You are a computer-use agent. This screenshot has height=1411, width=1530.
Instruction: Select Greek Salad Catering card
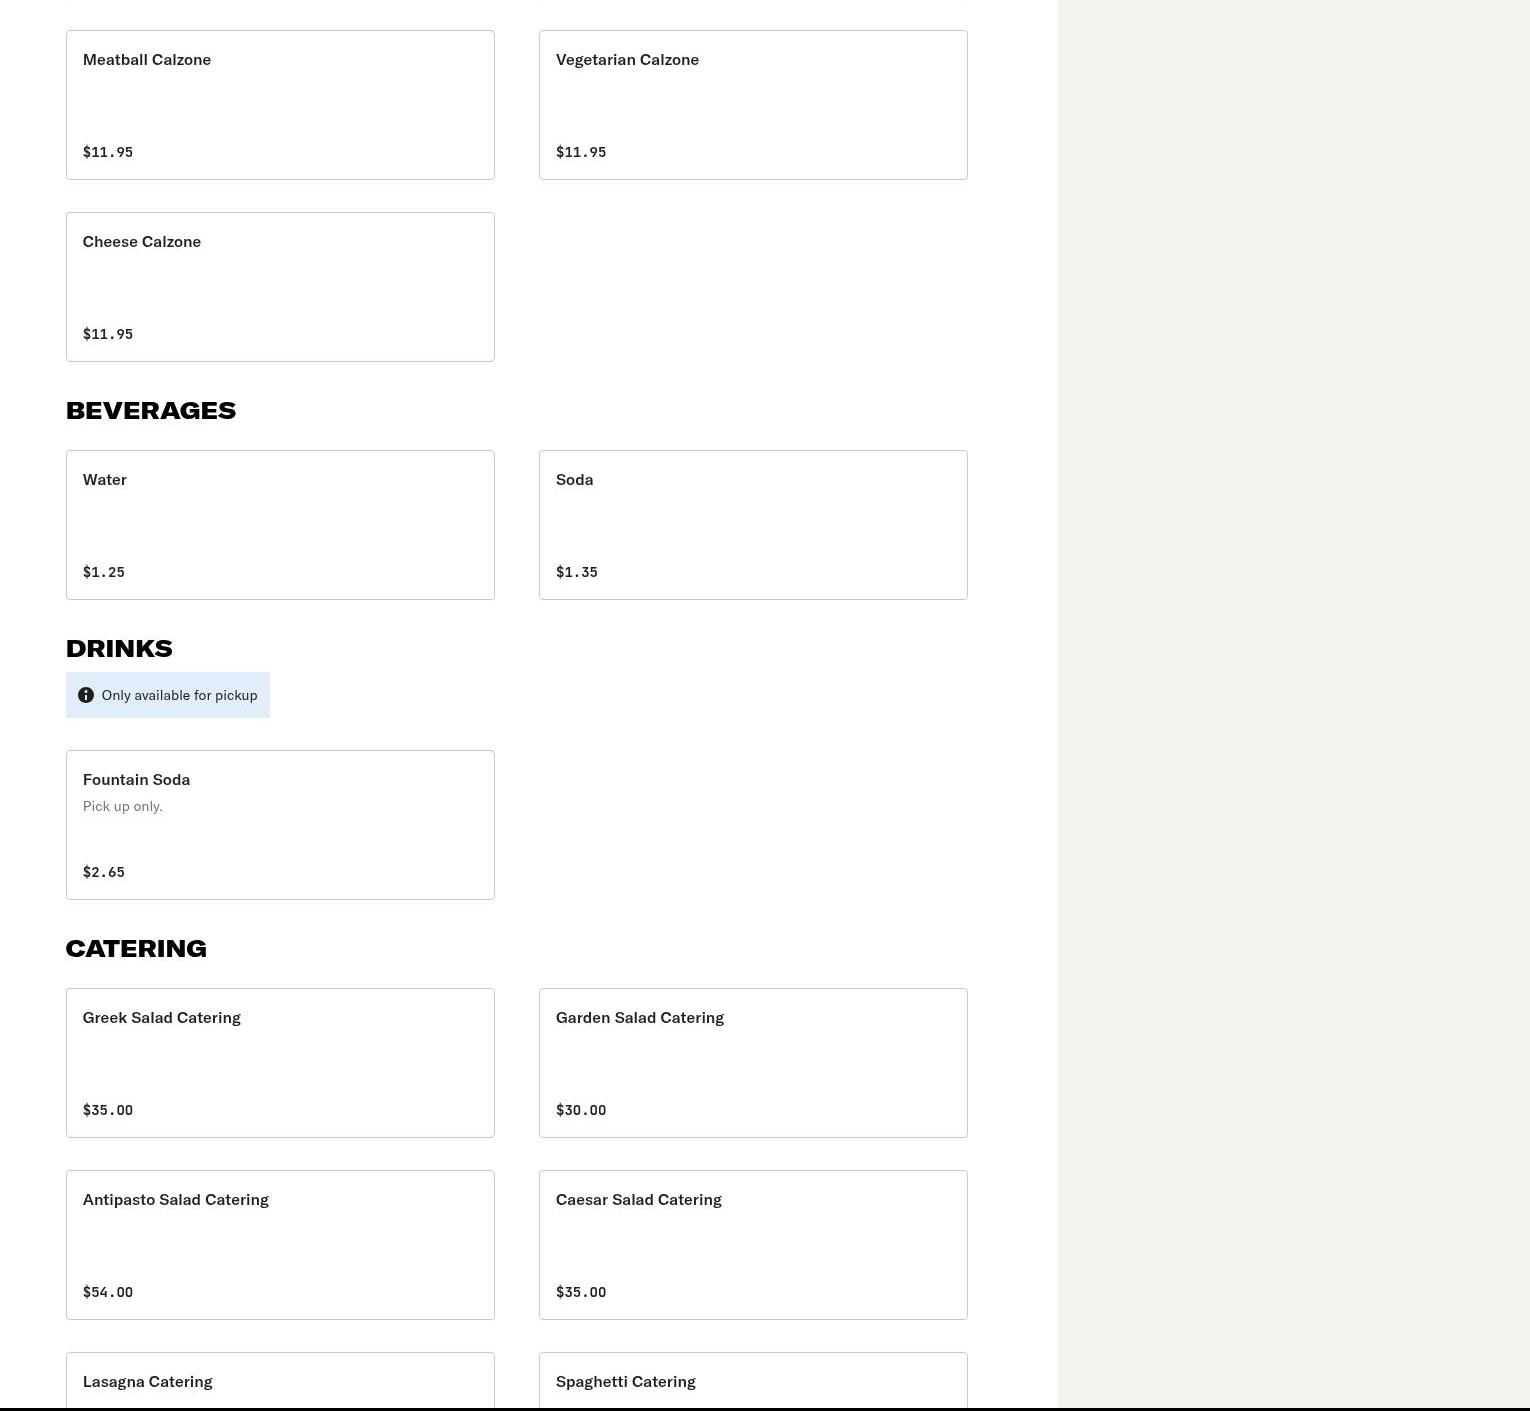pyautogui.click(x=280, y=1063)
